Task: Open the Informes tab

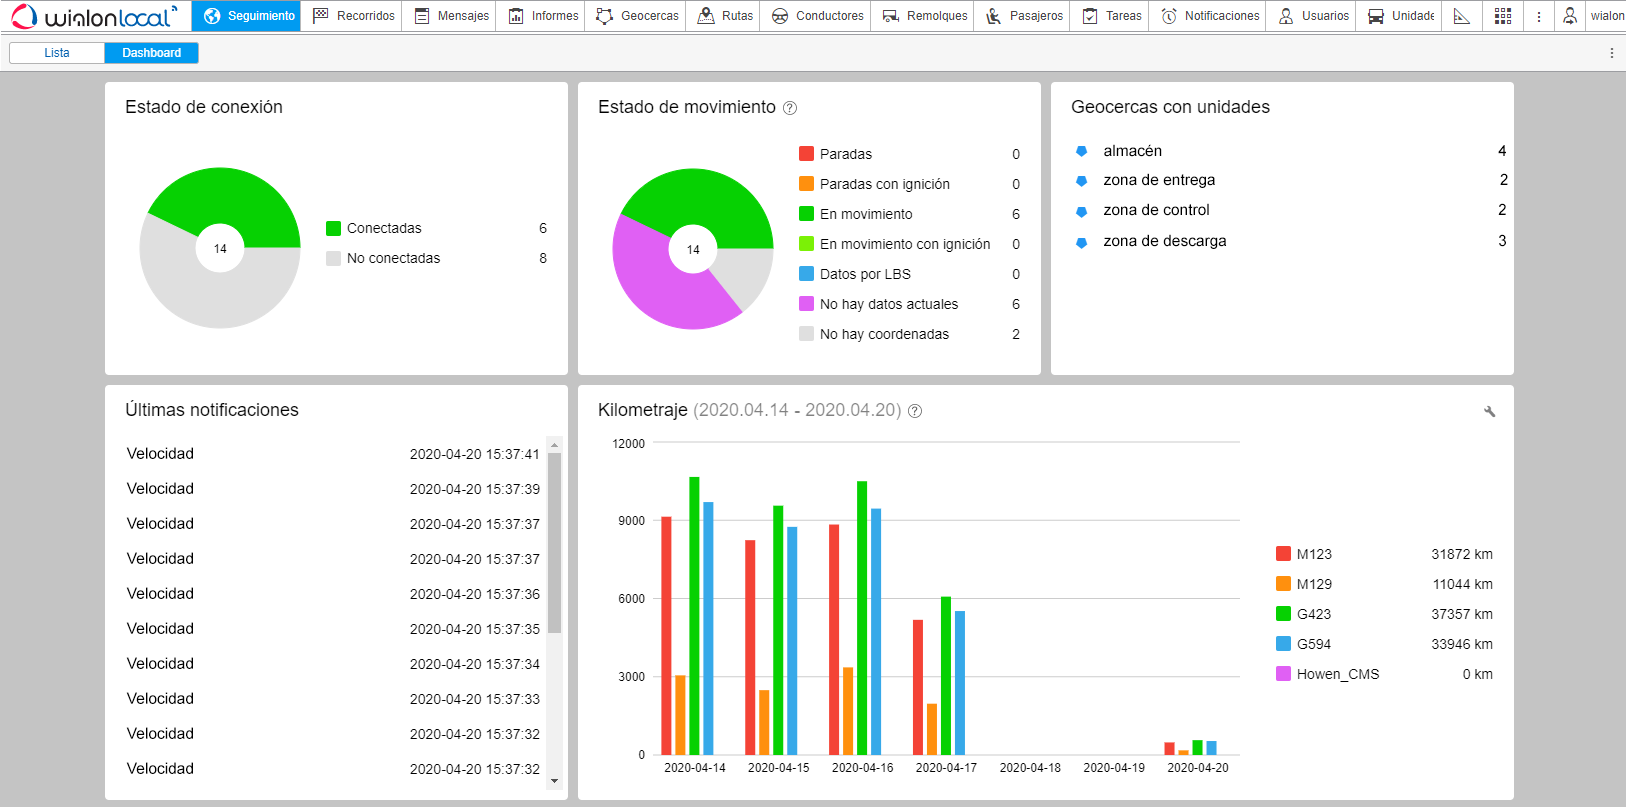Action: tap(543, 16)
